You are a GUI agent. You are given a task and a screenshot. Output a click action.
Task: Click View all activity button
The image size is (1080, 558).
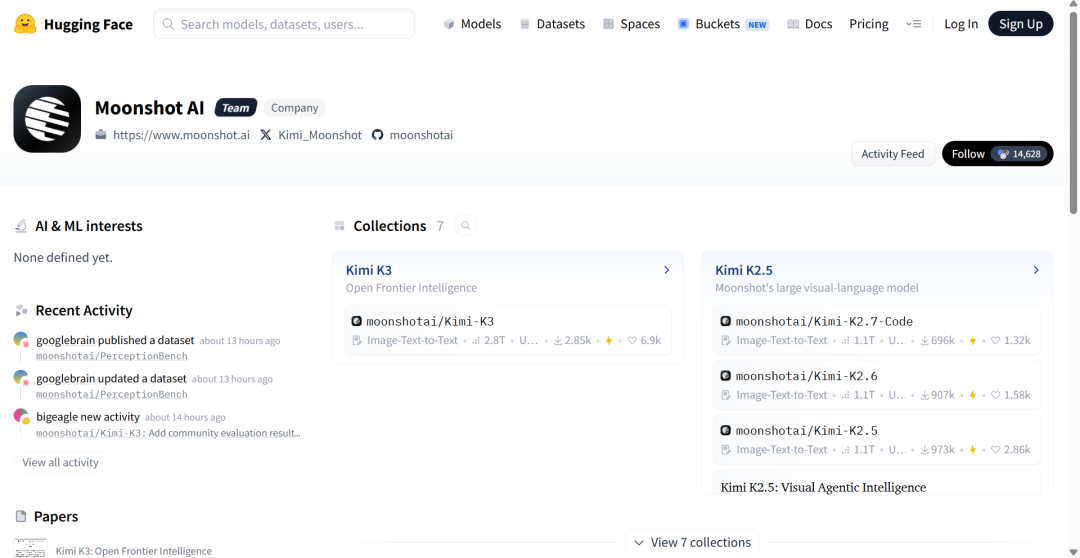[x=61, y=462]
